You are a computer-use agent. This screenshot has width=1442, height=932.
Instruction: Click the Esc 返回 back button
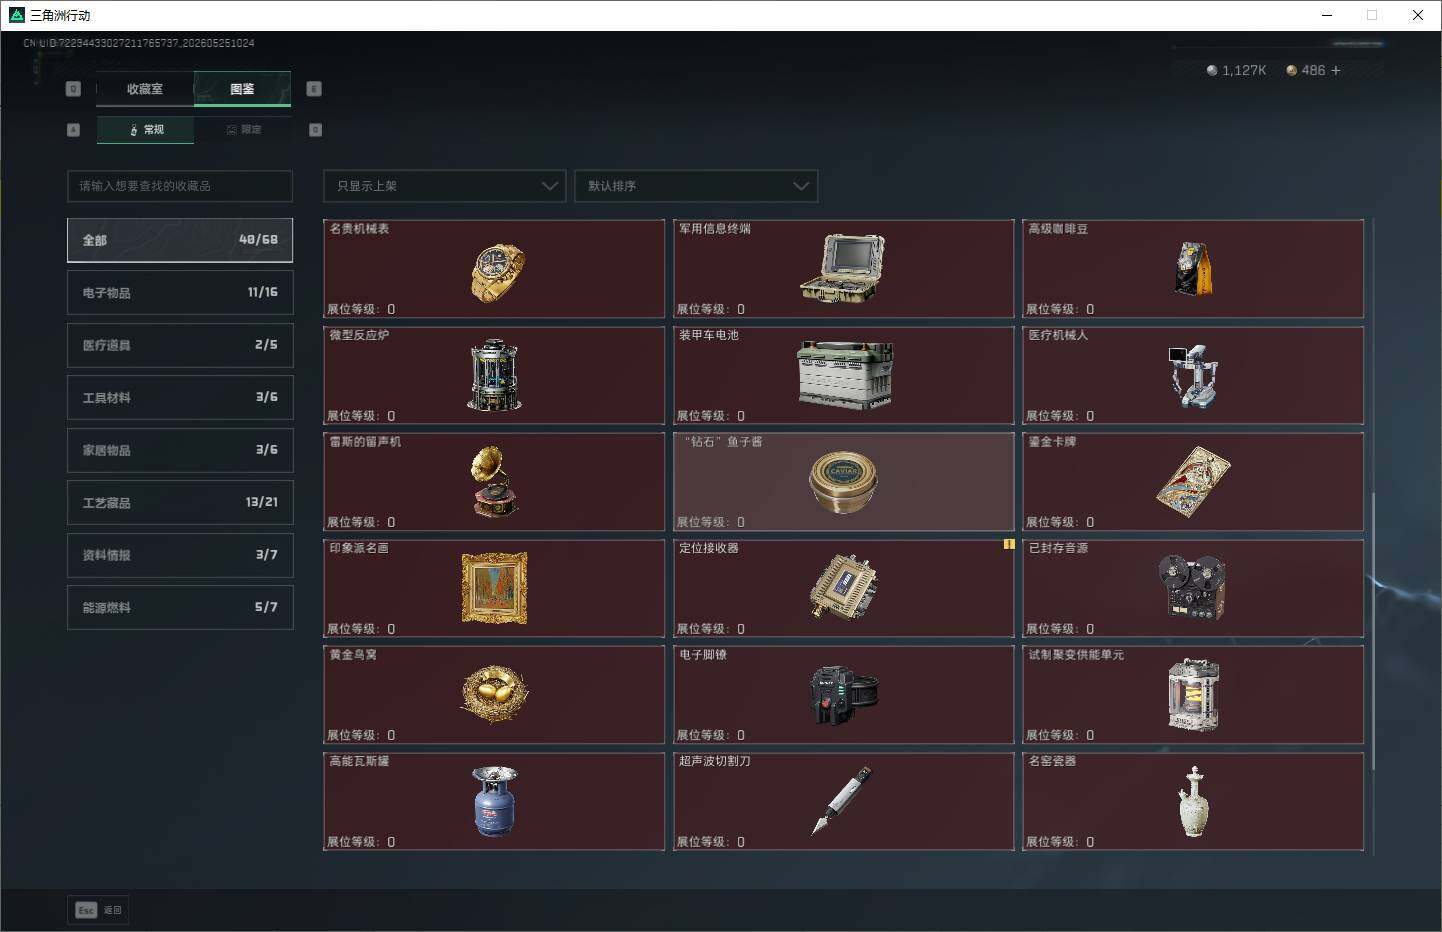(98, 910)
